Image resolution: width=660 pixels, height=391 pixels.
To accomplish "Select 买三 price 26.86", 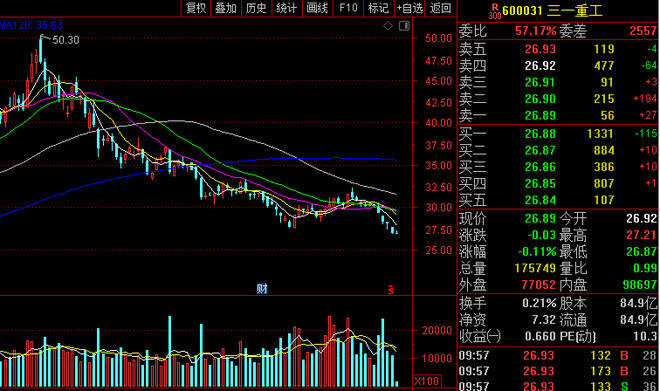I will (540, 167).
